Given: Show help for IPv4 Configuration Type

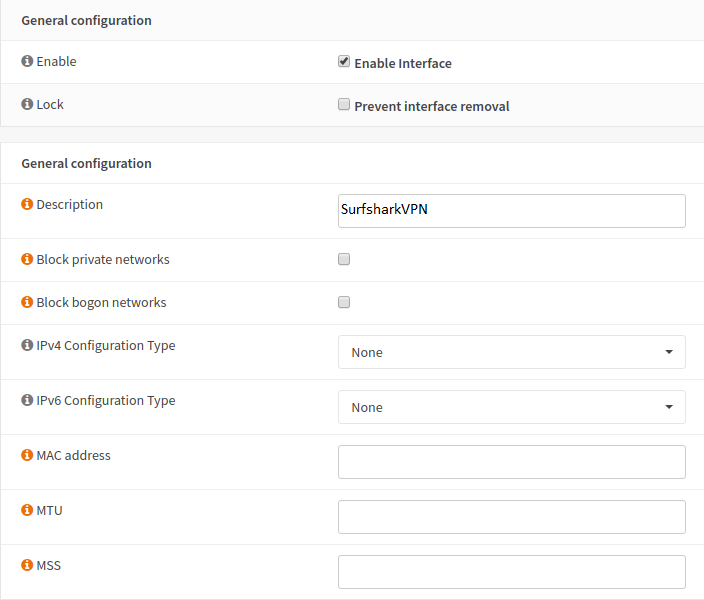Looking at the screenshot, I should coord(27,346).
